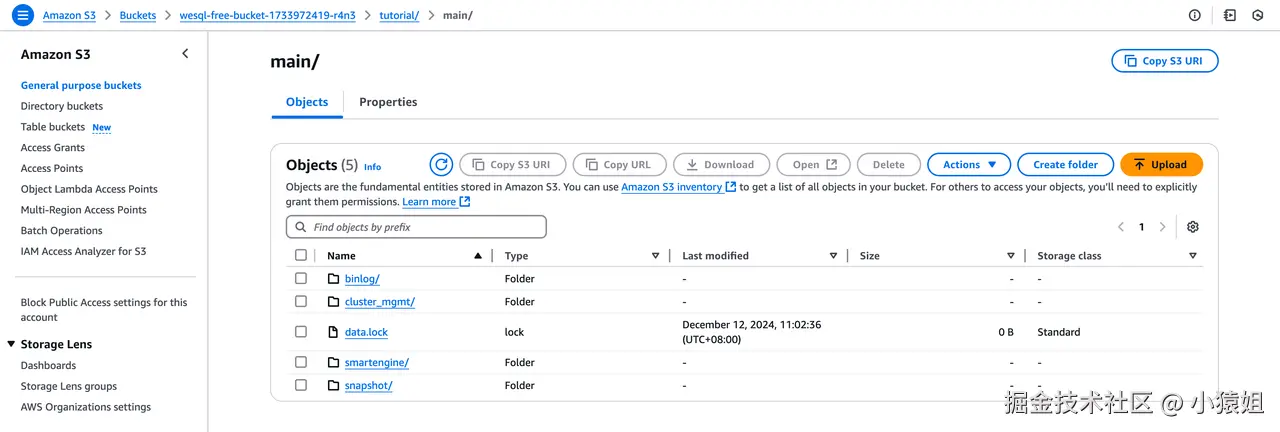Image resolution: width=1280 pixels, height=432 pixels.
Task: Open Directory buckets in sidebar
Action: [x=62, y=106]
